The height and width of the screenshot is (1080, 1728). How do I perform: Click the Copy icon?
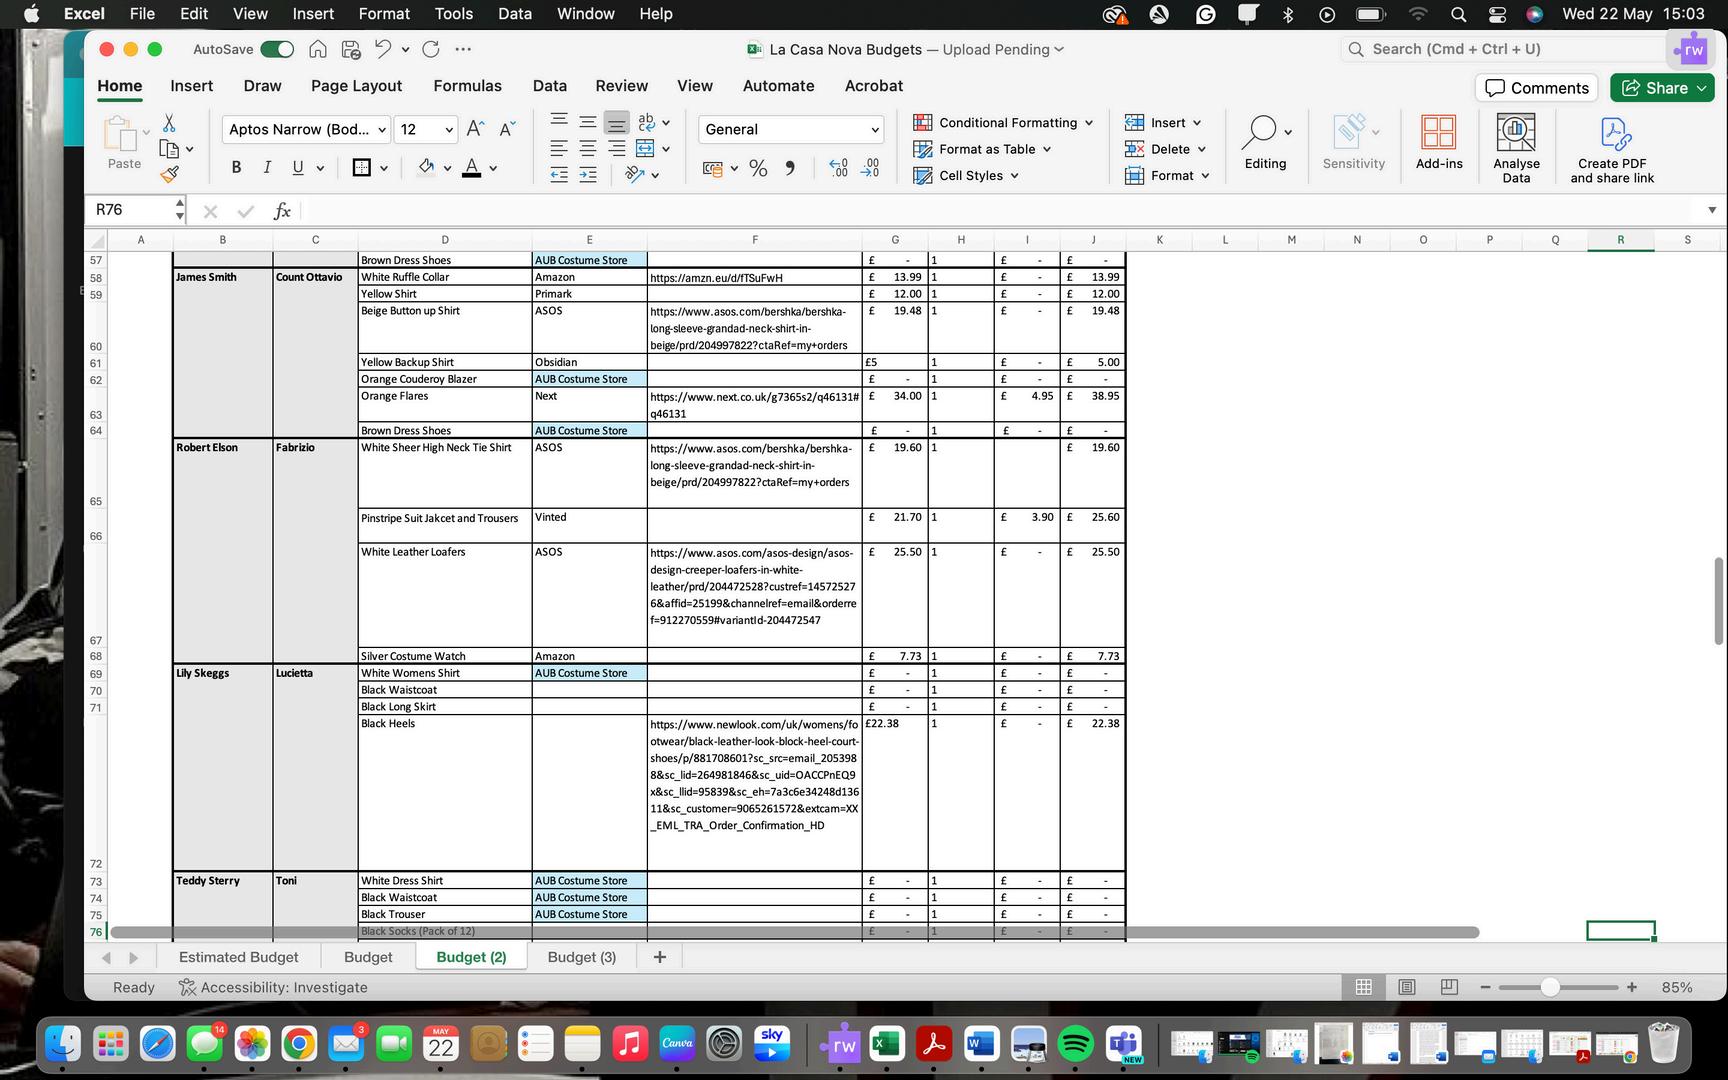coord(169,149)
